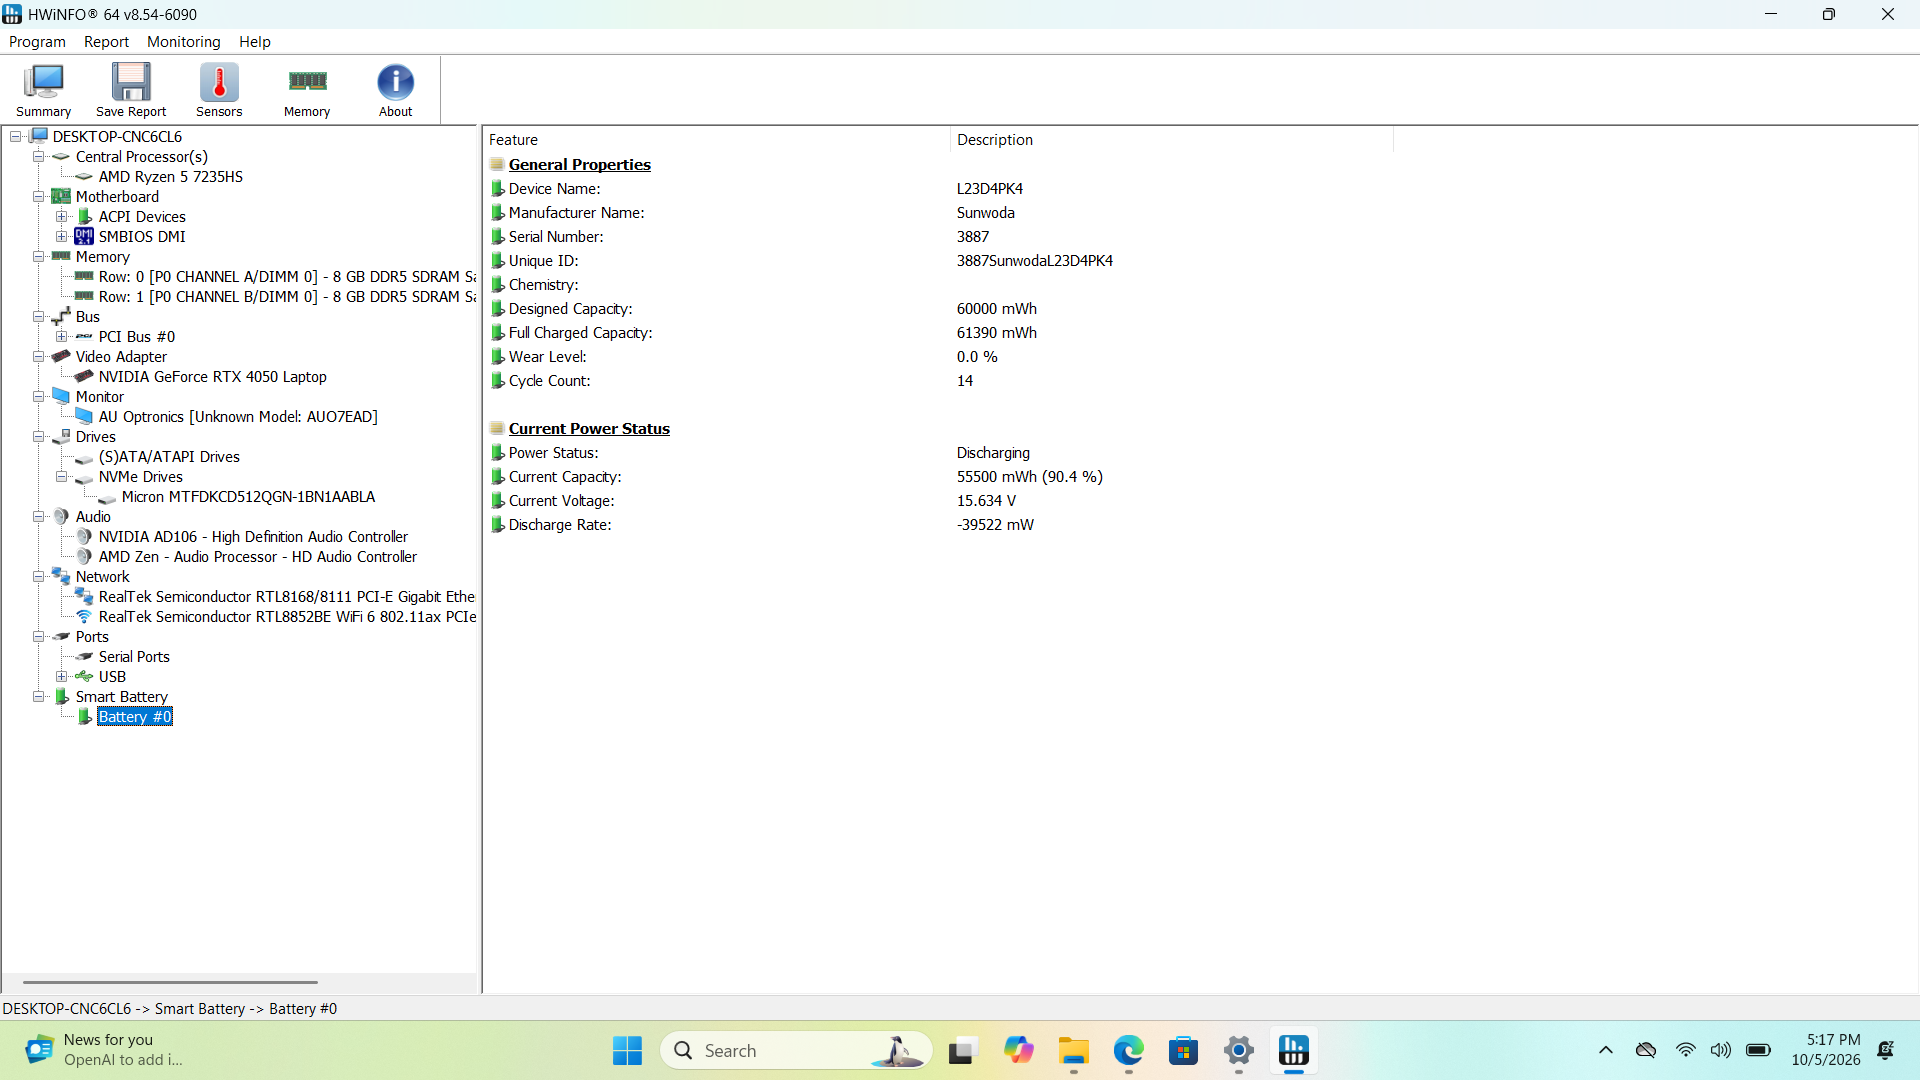Open the Settings gear taskbar icon
Viewport: 1920px width, 1080px height.
(1238, 1051)
